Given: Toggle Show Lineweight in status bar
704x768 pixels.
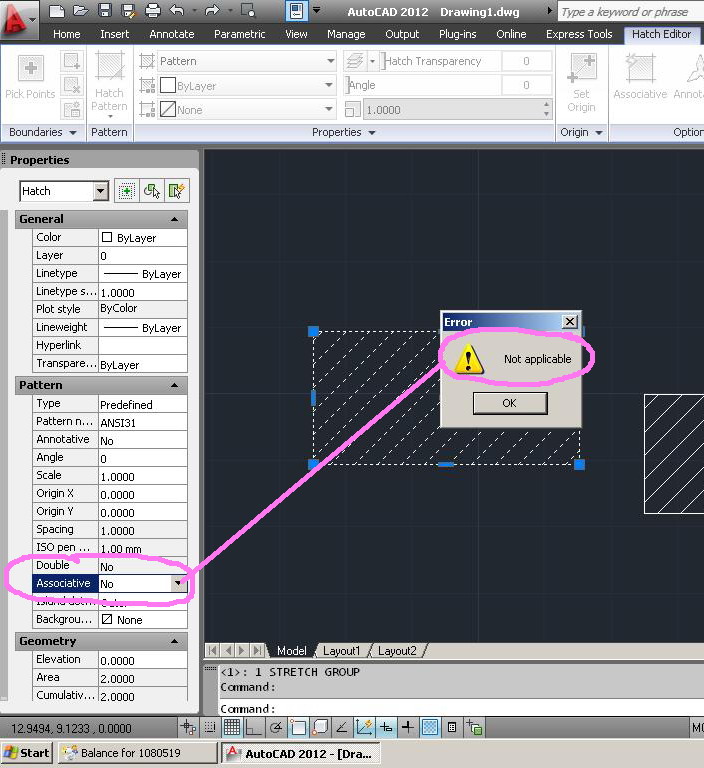Looking at the screenshot, I should (x=408, y=727).
